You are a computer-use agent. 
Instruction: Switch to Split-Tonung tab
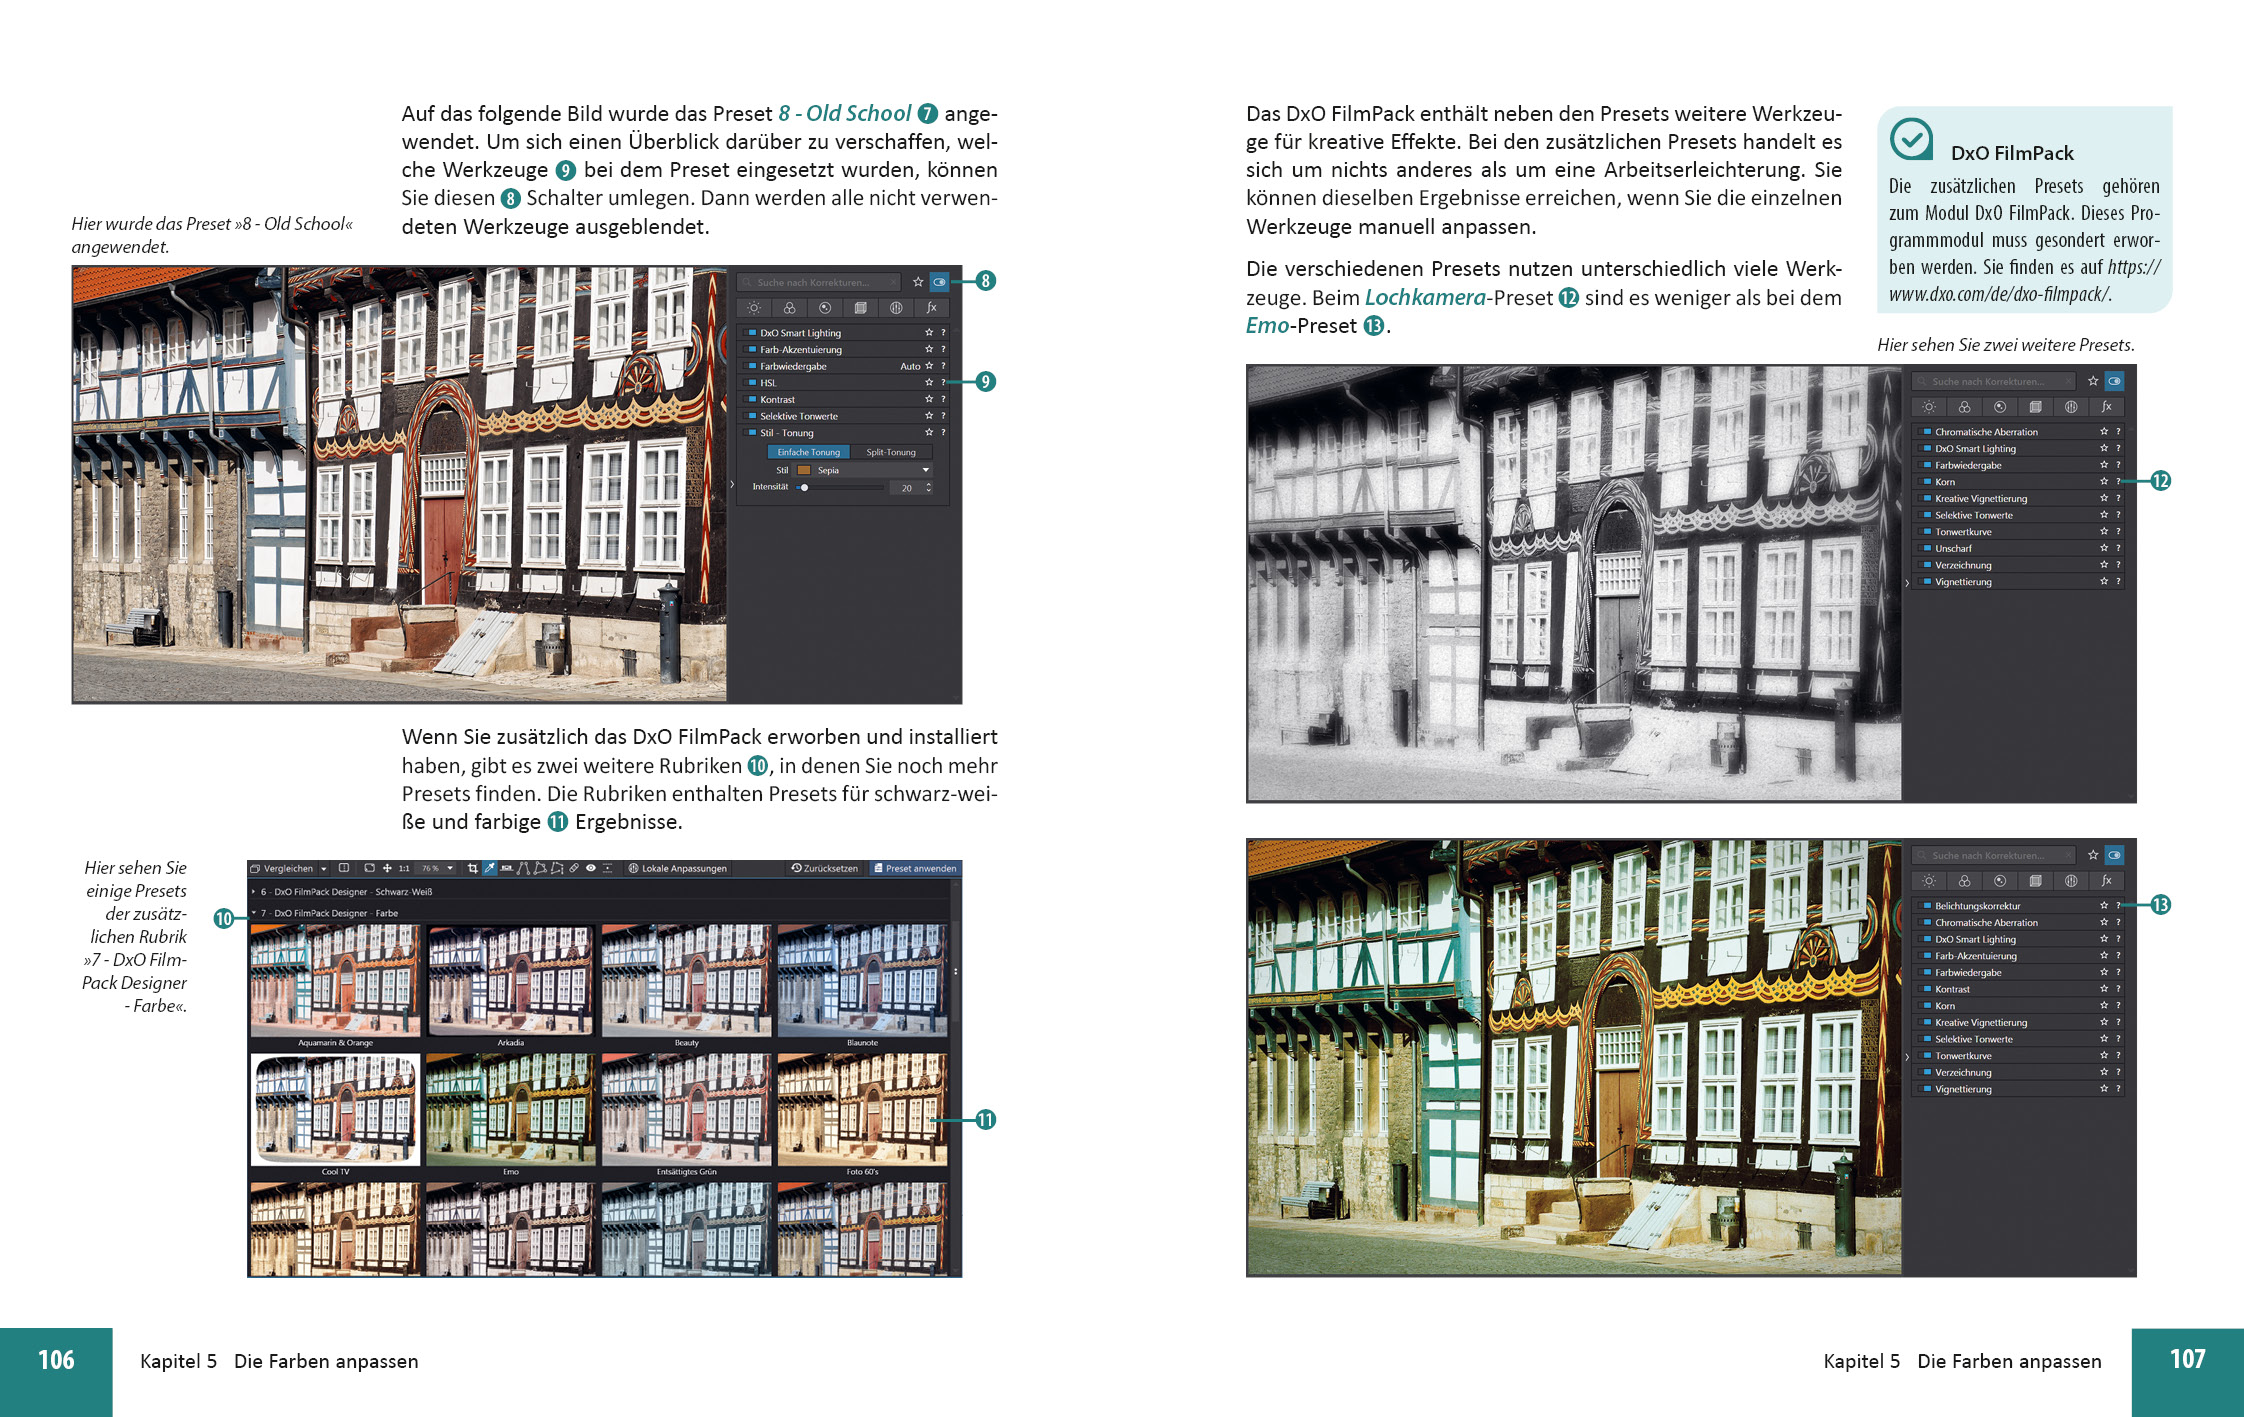point(890,452)
